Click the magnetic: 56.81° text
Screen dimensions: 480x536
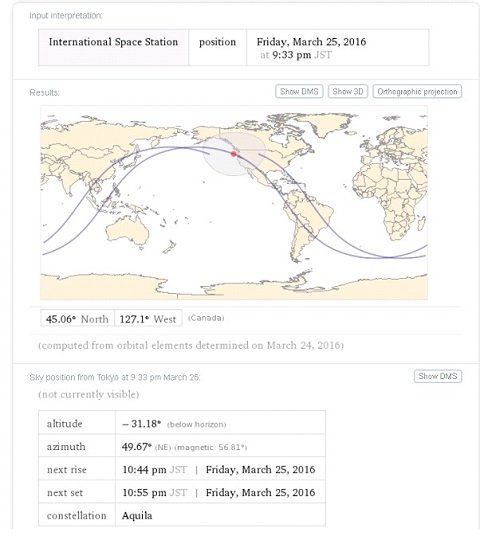click(x=211, y=447)
